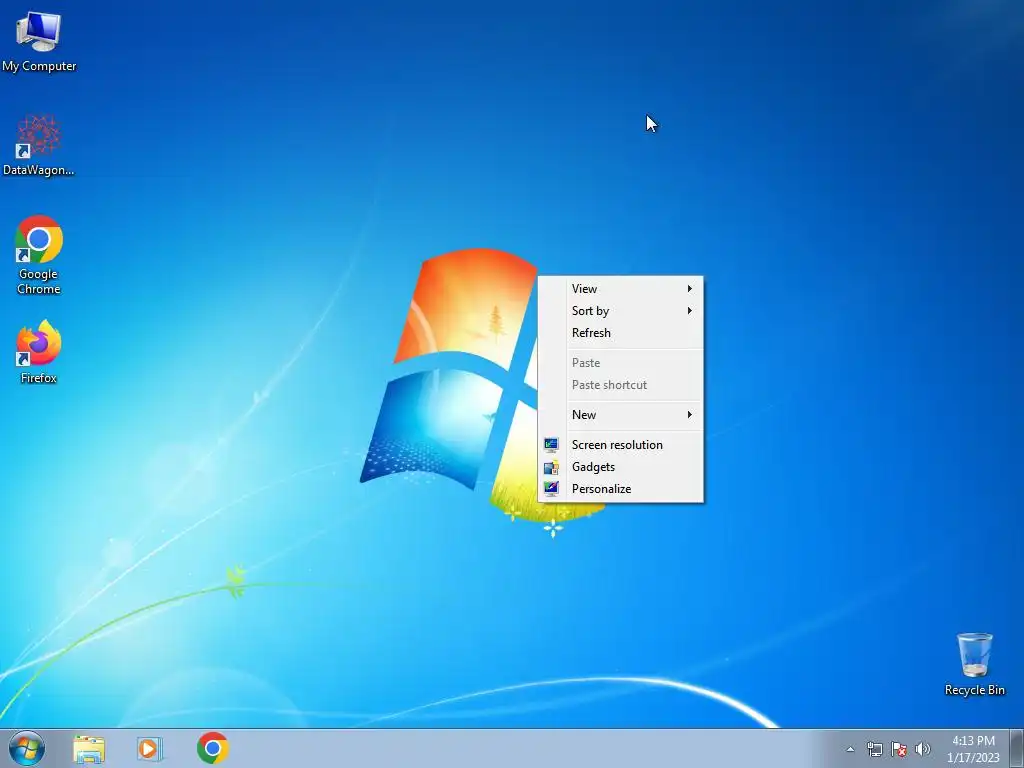Image resolution: width=1024 pixels, height=768 pixels.
Task: Click the arrow beside Sort by
Action: [x=690, y=311]
